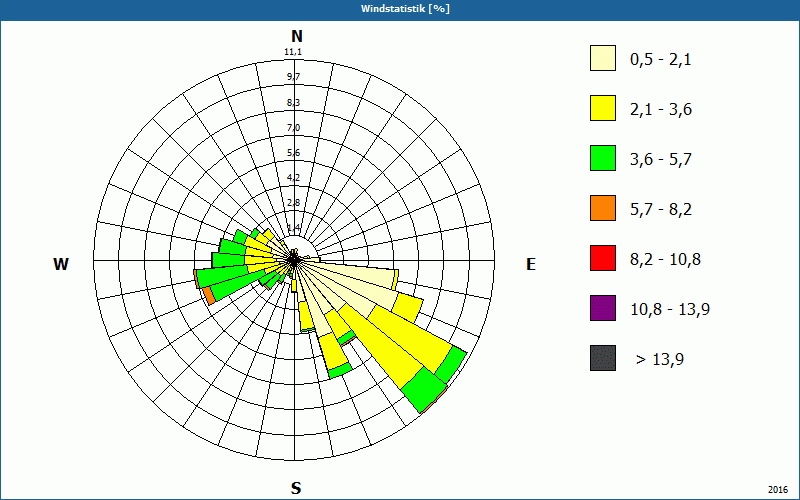This screenshot has height=500, width=800.
Task: Click the legend text '2,1 - 3,6'
Action: pyautogui.click(x=661, y=110)
